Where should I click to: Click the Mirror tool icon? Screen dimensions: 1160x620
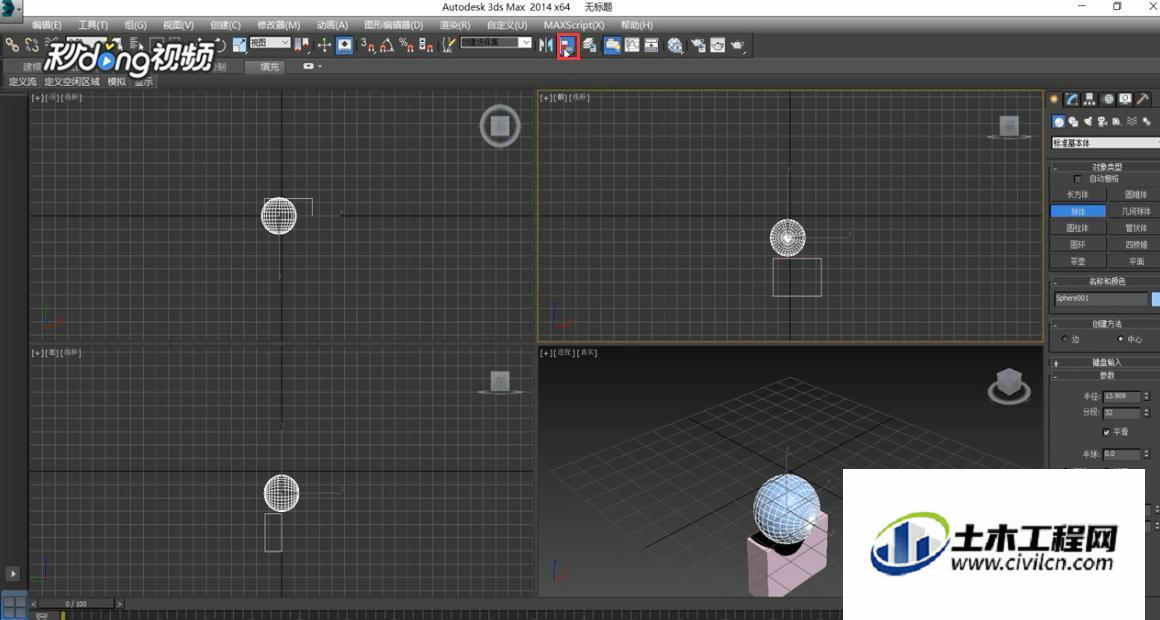[545, 45]
